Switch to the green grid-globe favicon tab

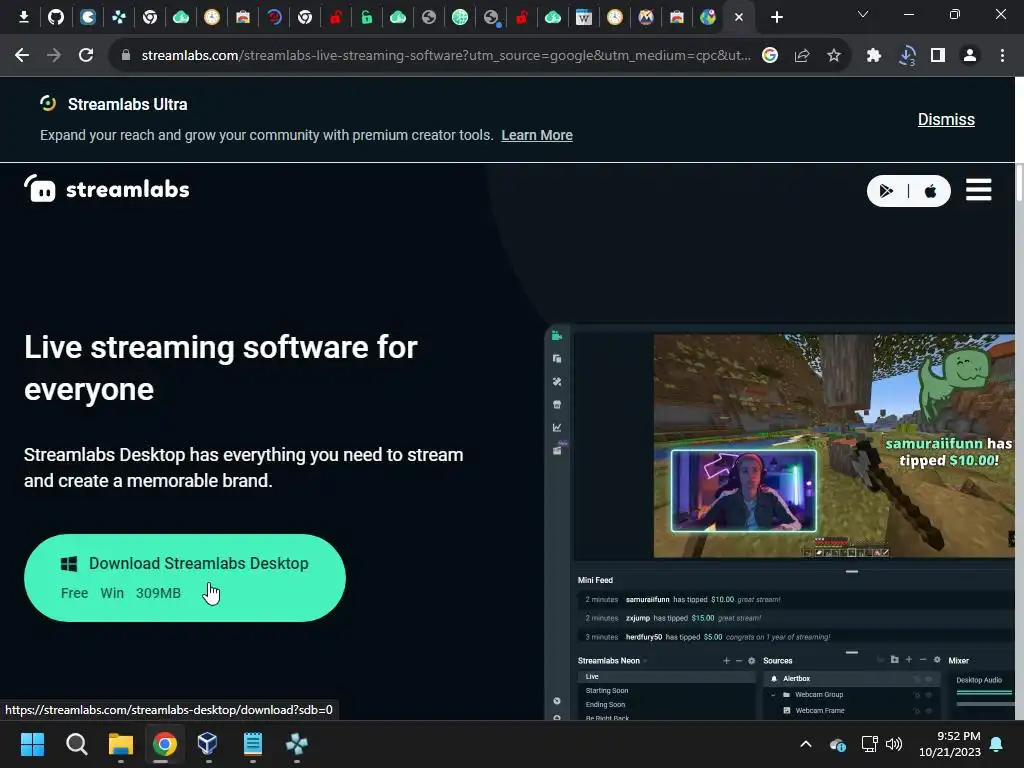pos(460,17)
